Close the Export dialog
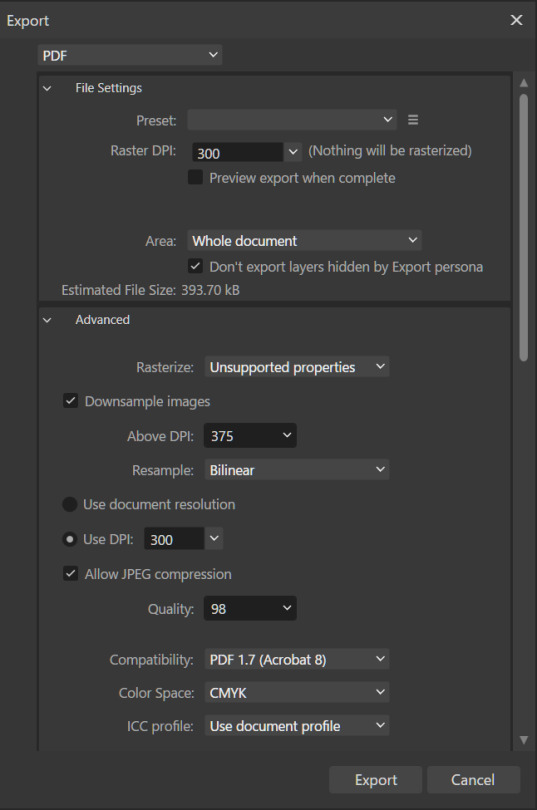 pyautogui.click(x=516, y=20)
